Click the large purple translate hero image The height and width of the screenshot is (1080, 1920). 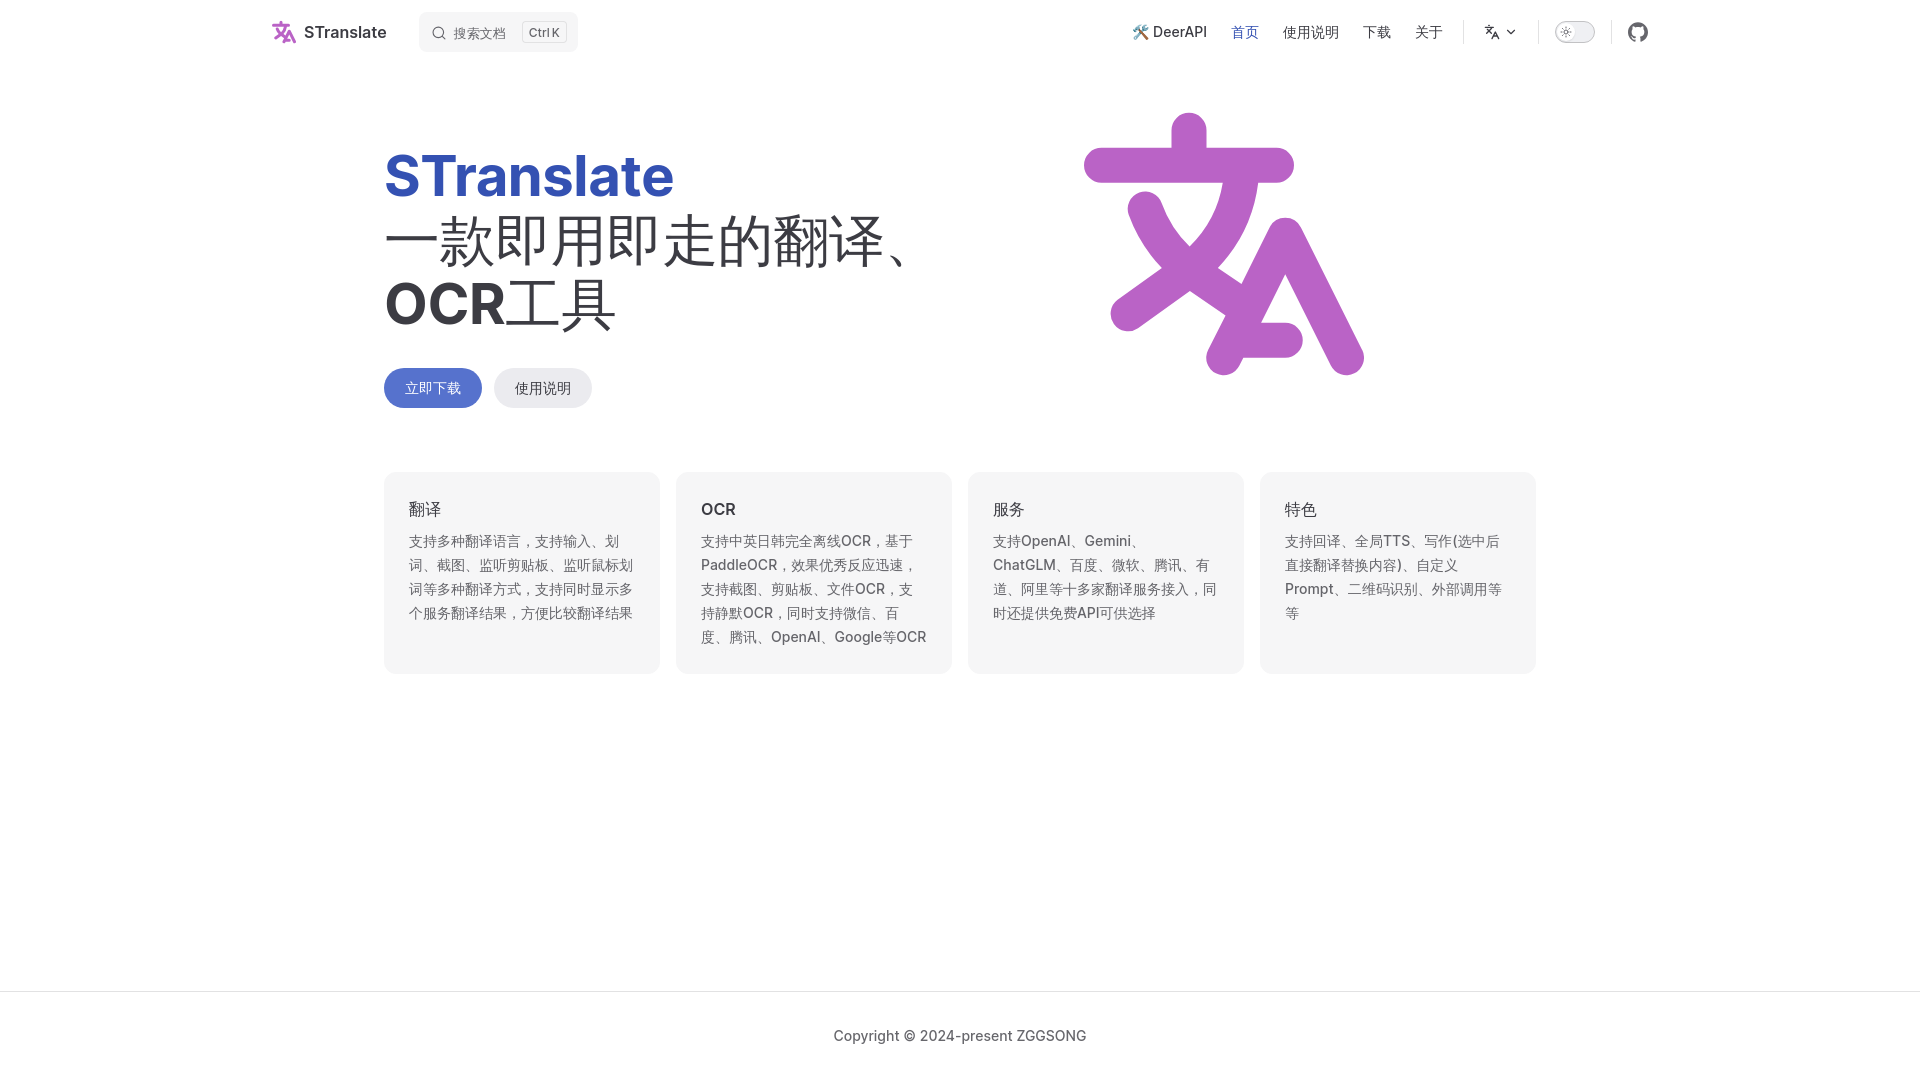click(1224, 244)
